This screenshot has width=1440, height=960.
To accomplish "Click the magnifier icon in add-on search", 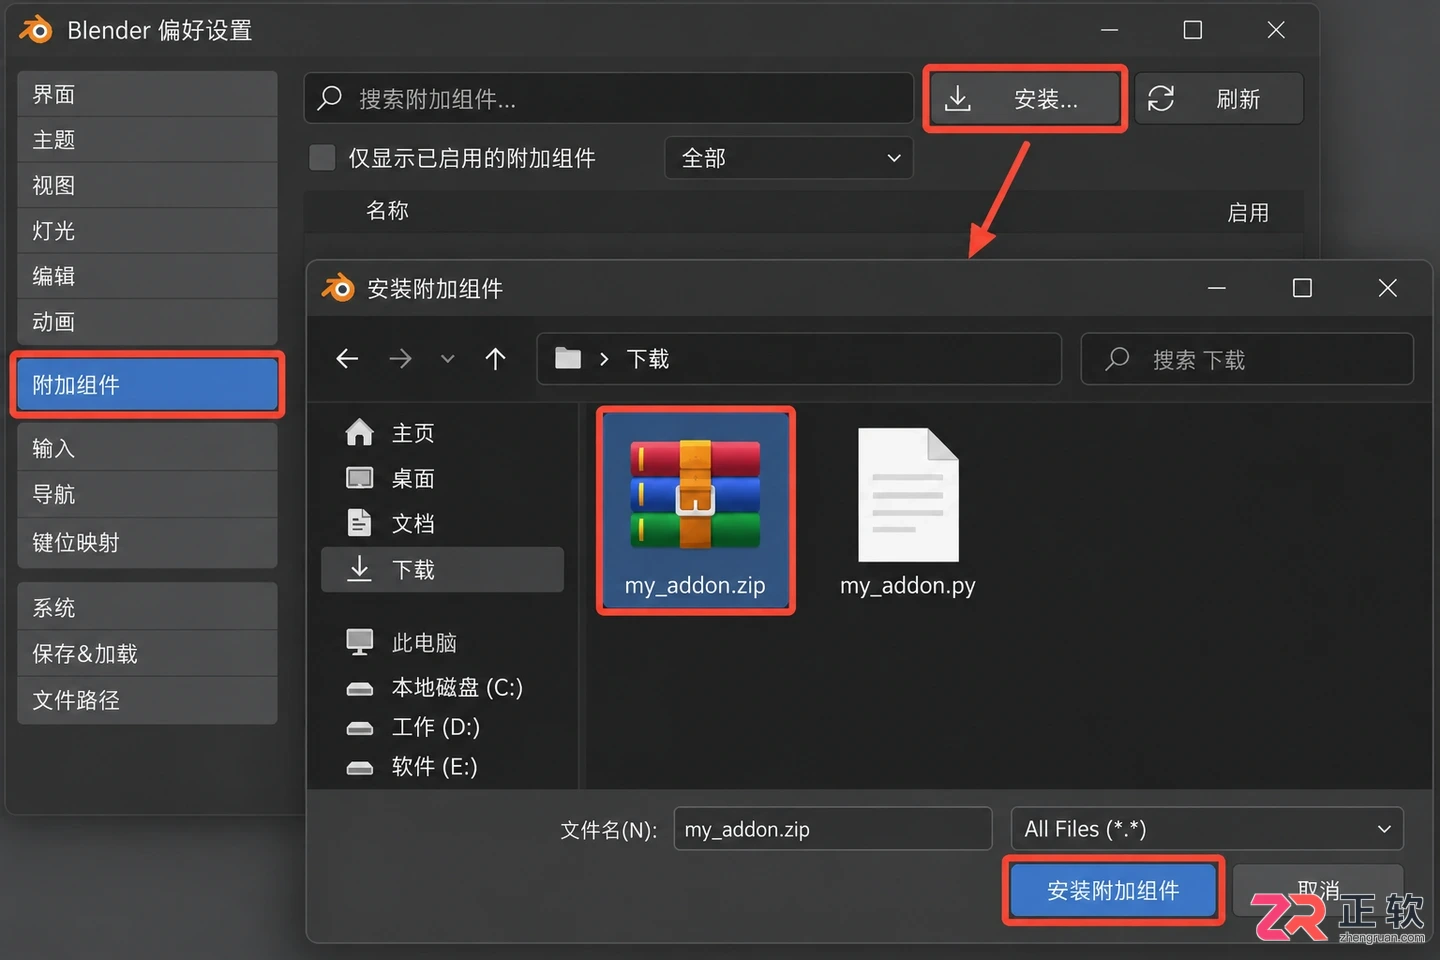I will [x=329, y=98].
